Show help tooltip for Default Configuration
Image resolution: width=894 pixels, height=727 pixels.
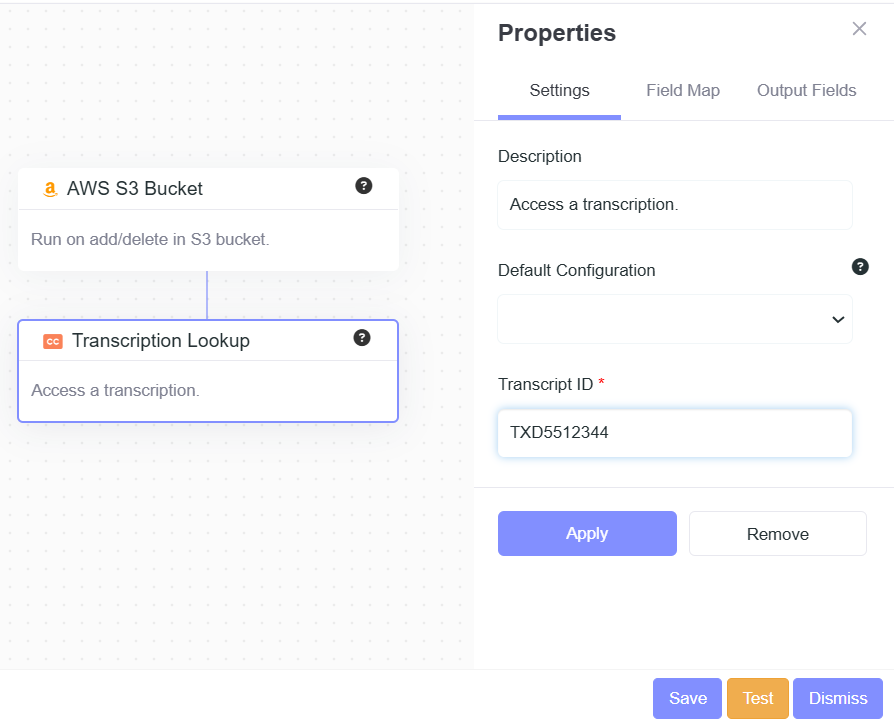point(860,267)
